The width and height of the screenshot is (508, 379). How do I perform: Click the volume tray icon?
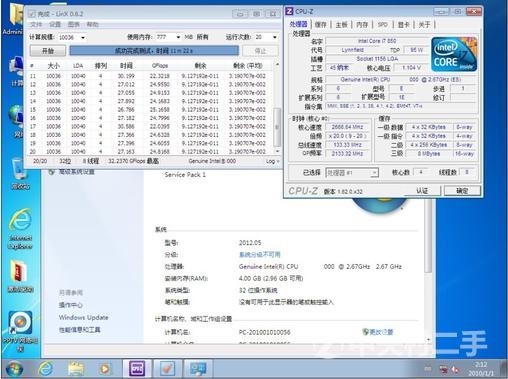pyautogui.click(x=455, y=369)
